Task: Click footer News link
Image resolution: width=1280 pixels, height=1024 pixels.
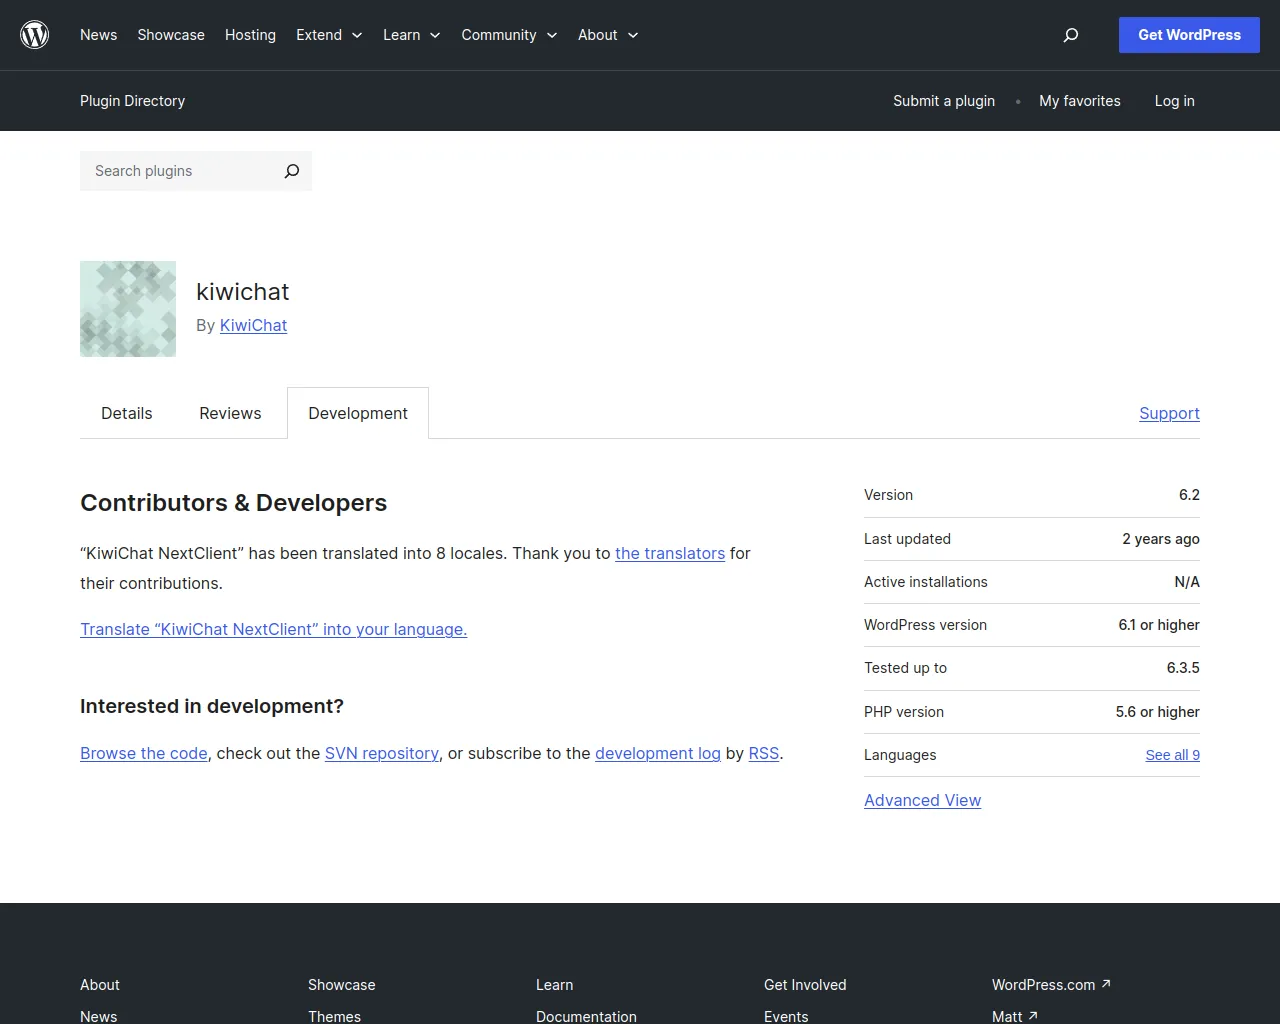Action: tap(98, 1016)
